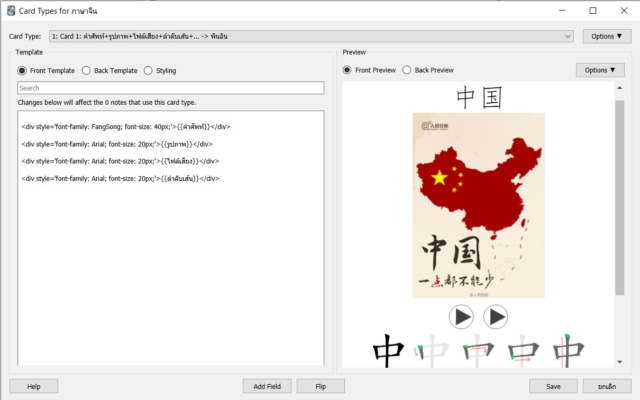Click the last stroke order step with vertical line
The width and height of the screenshot is (640, 400).
(568, 351)
